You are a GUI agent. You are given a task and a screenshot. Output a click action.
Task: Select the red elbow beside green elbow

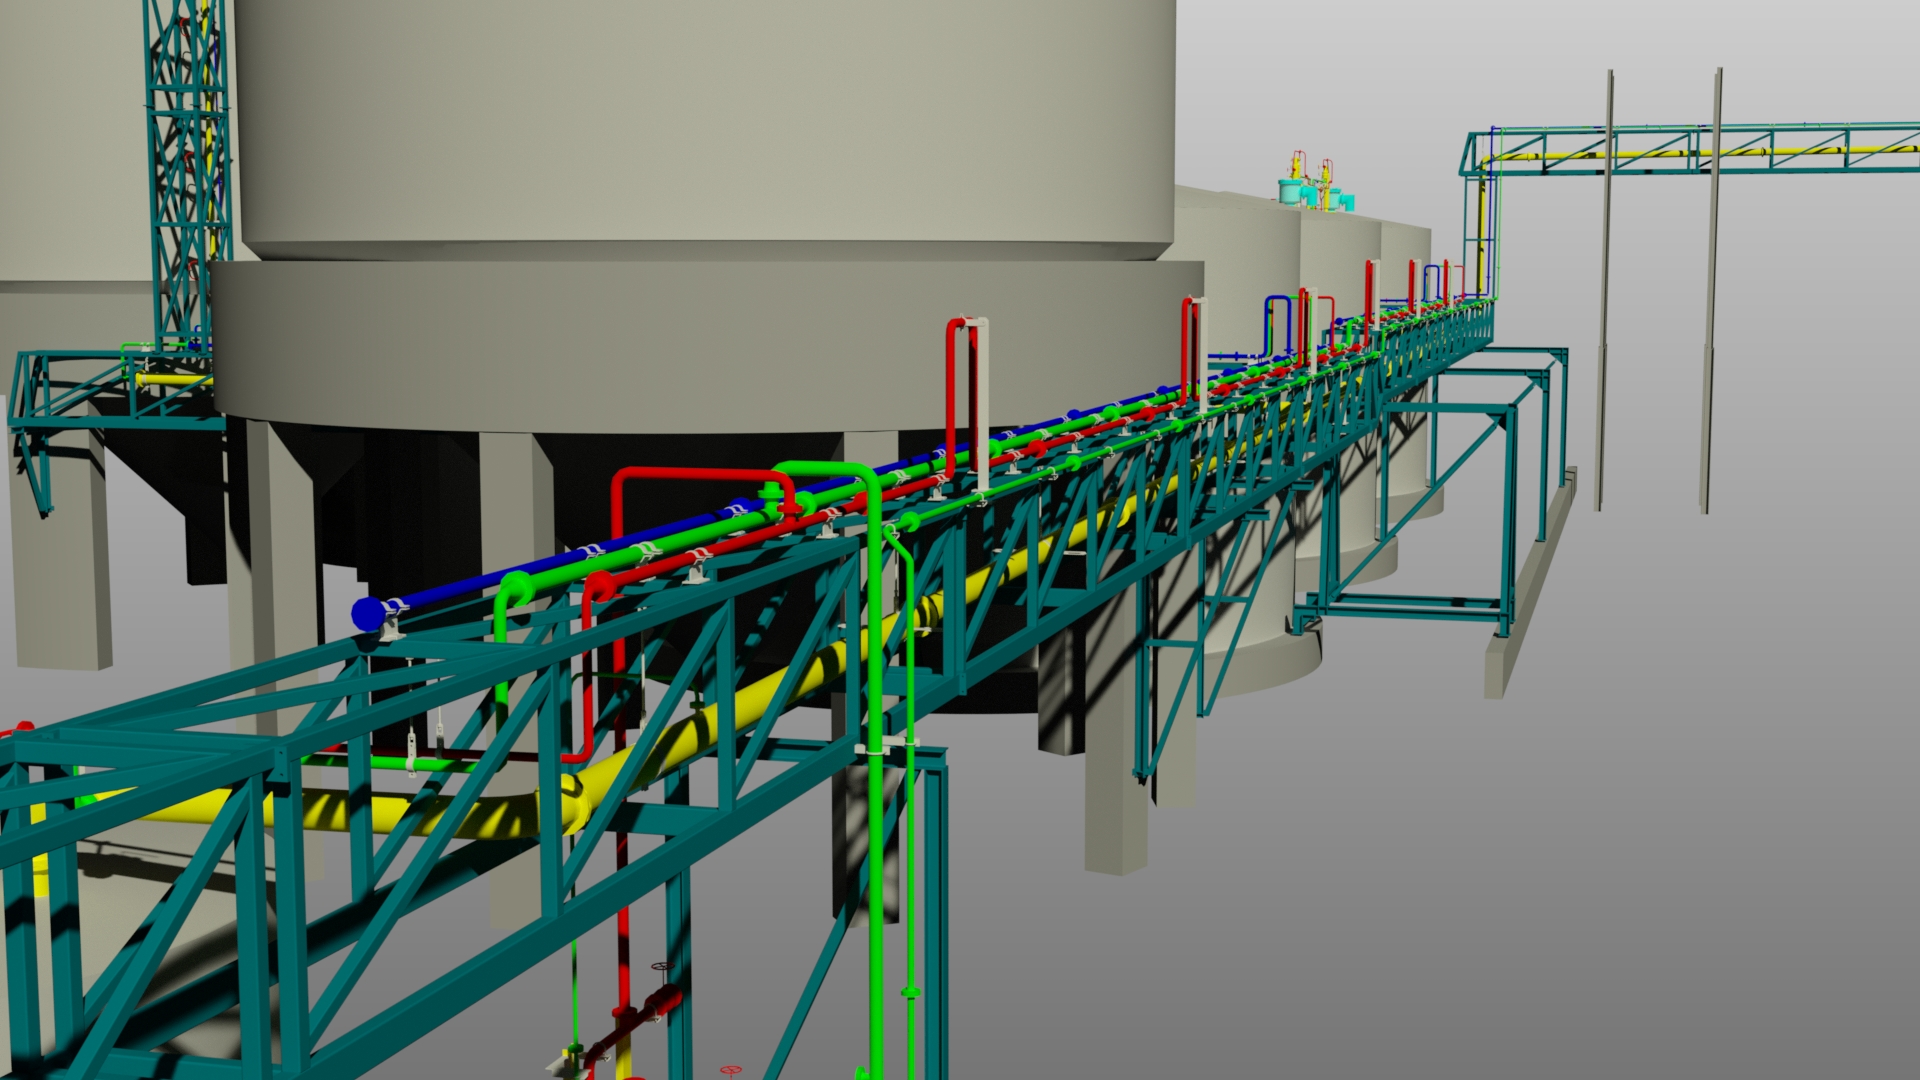[x=598, y=586]
